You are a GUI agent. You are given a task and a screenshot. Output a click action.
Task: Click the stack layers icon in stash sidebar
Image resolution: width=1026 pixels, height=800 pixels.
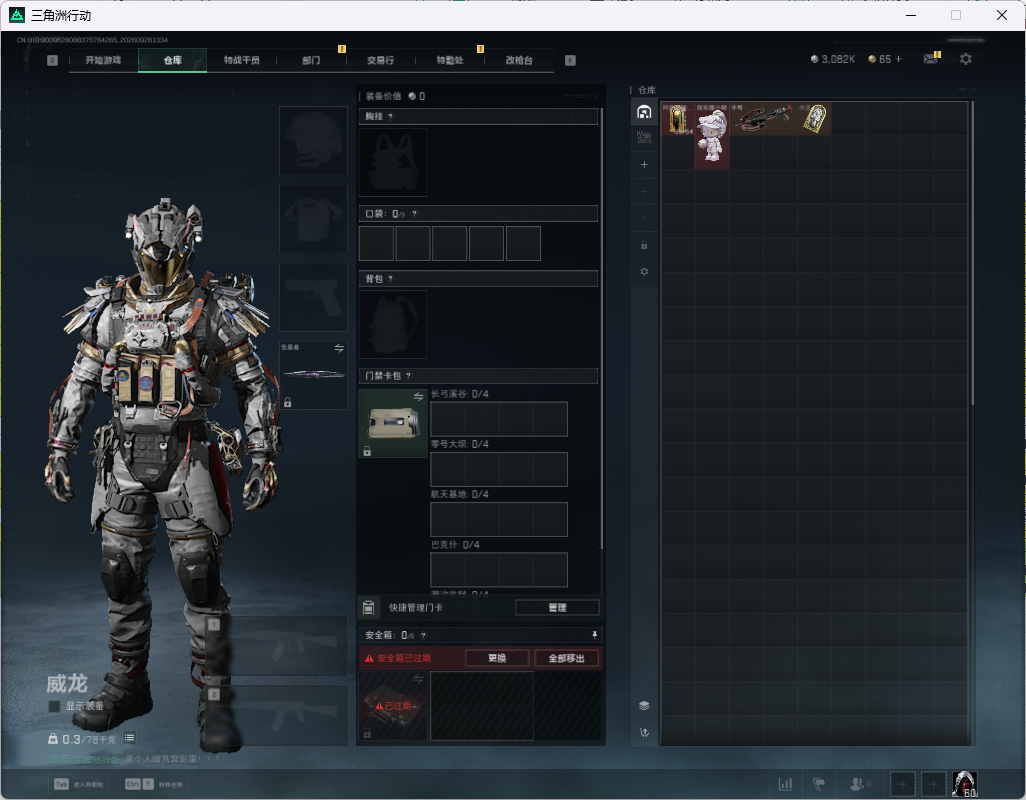click(644, 705)
